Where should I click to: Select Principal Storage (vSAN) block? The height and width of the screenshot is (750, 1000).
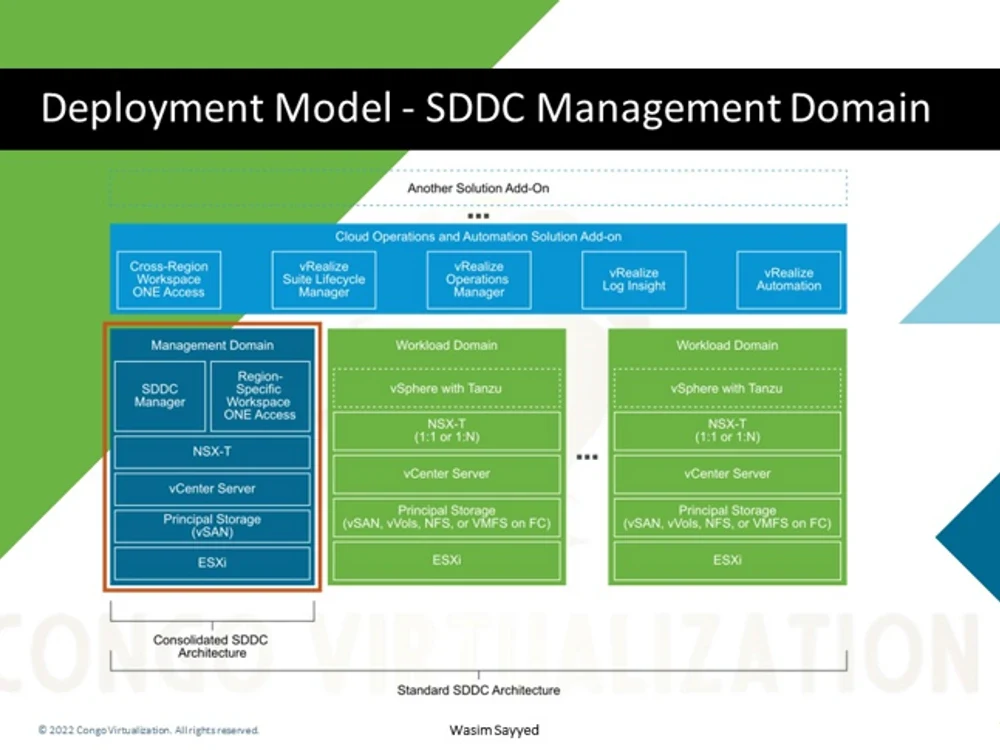[x=211, y=525]
